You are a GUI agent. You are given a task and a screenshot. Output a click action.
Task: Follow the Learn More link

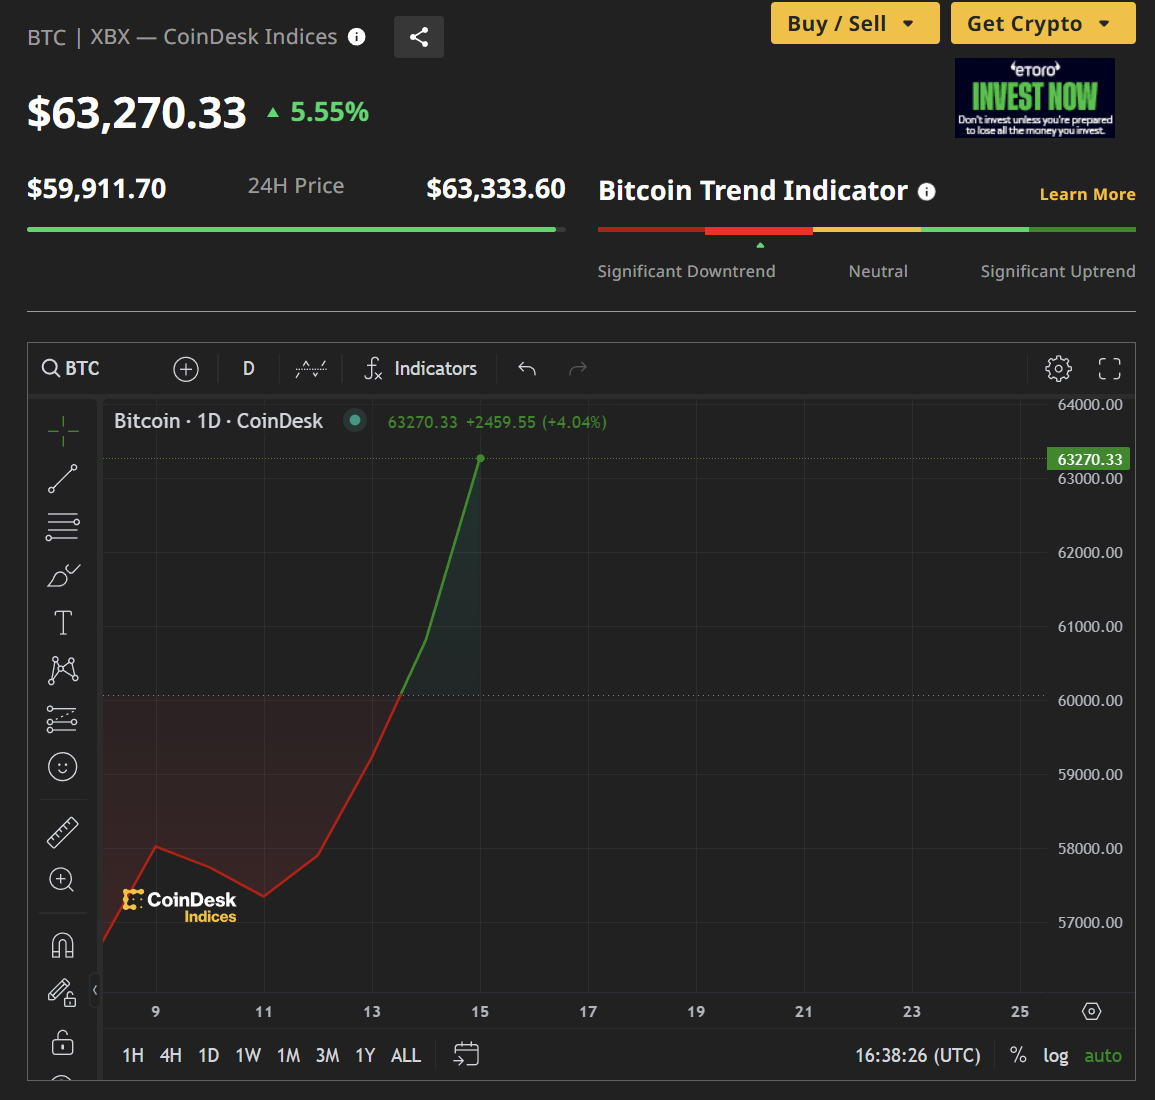click(x=1087, y=194)
